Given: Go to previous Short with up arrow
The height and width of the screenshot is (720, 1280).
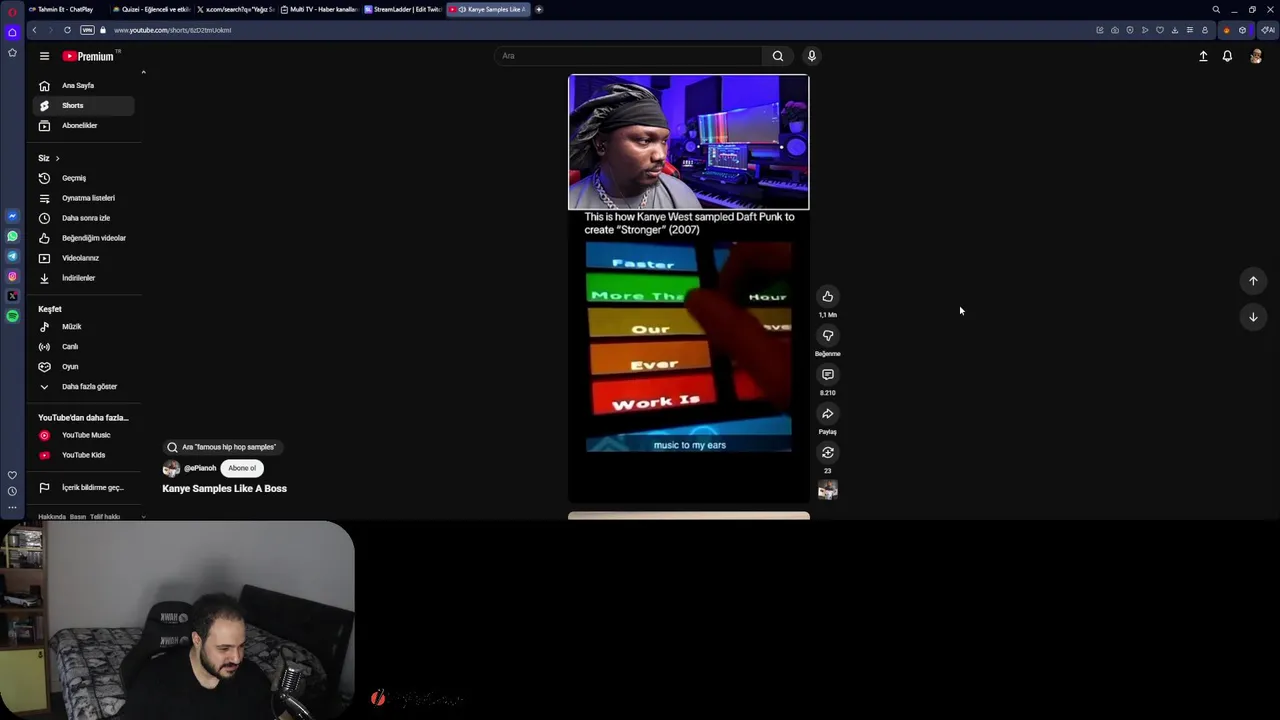Looking at the screenshot, I should (x=1253, y=281).
